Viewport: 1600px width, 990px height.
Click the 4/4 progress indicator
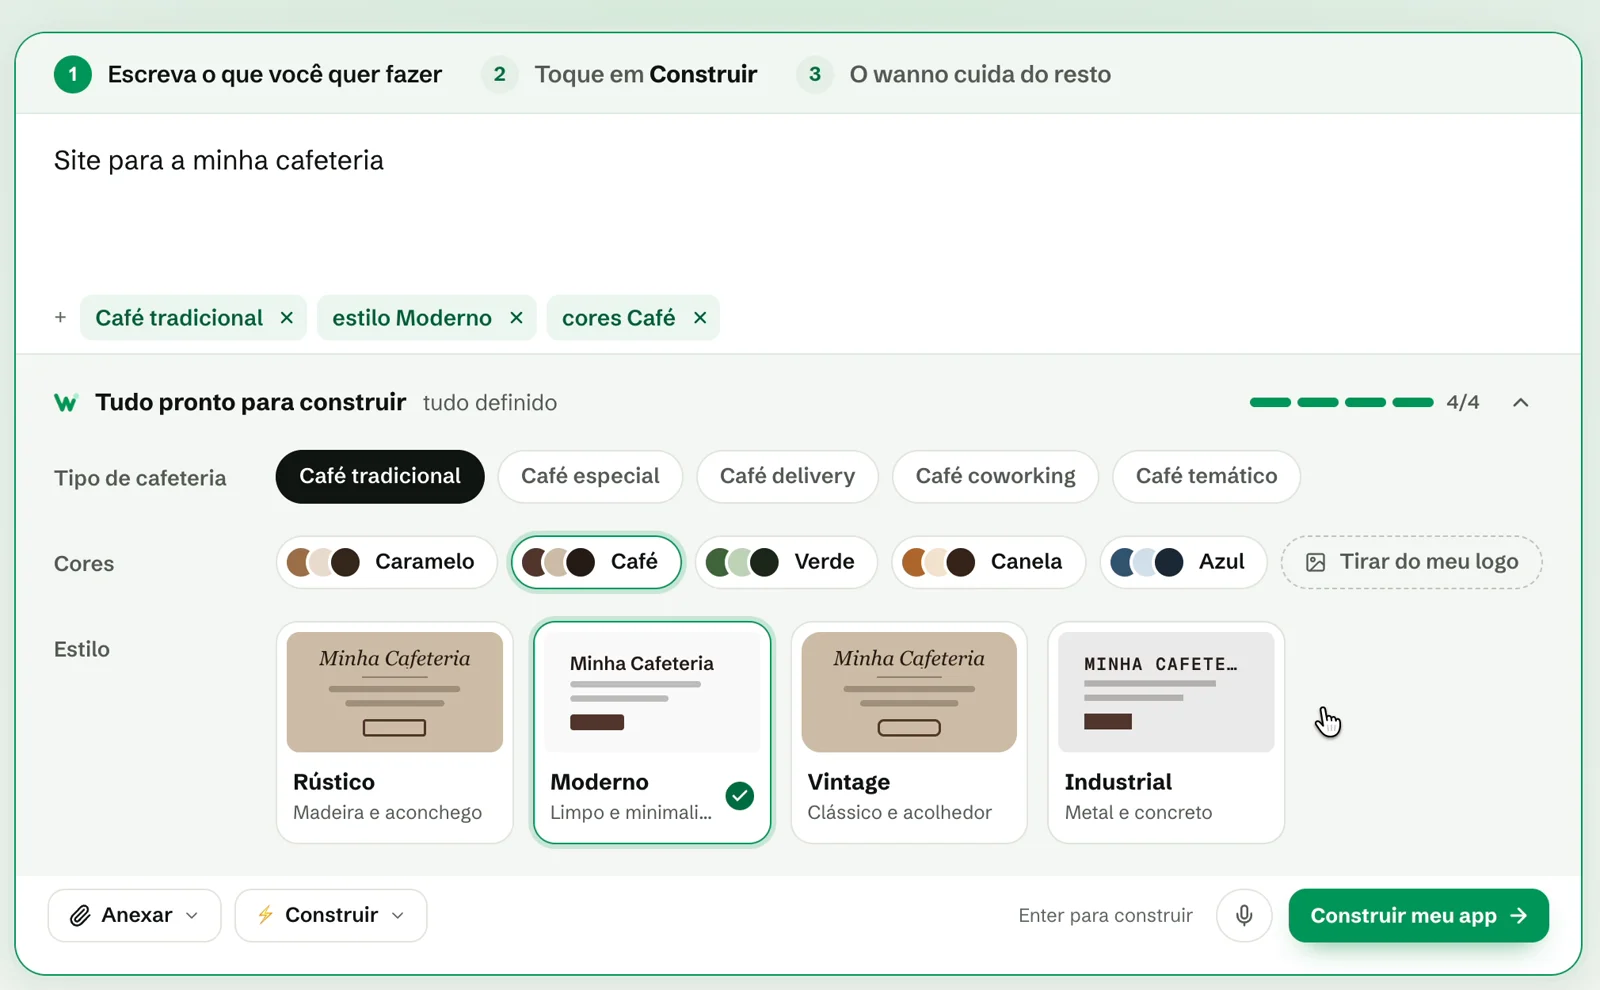[x=1364, y=402]
